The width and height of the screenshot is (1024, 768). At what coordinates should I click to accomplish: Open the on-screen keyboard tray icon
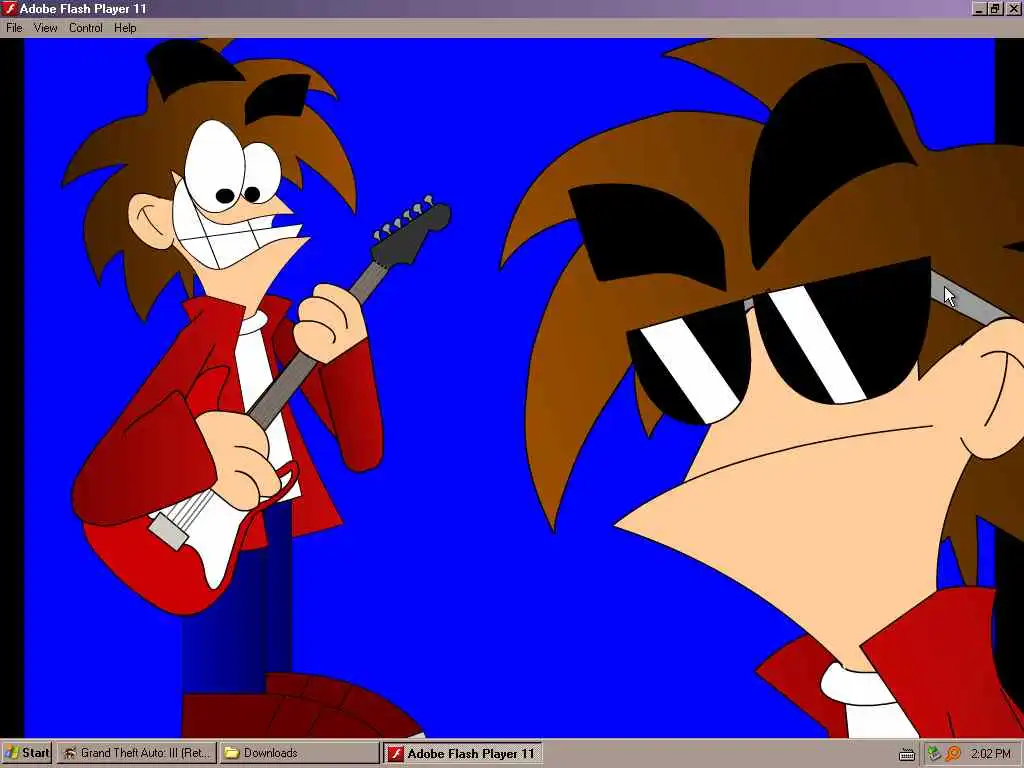(x=906, y=755)
